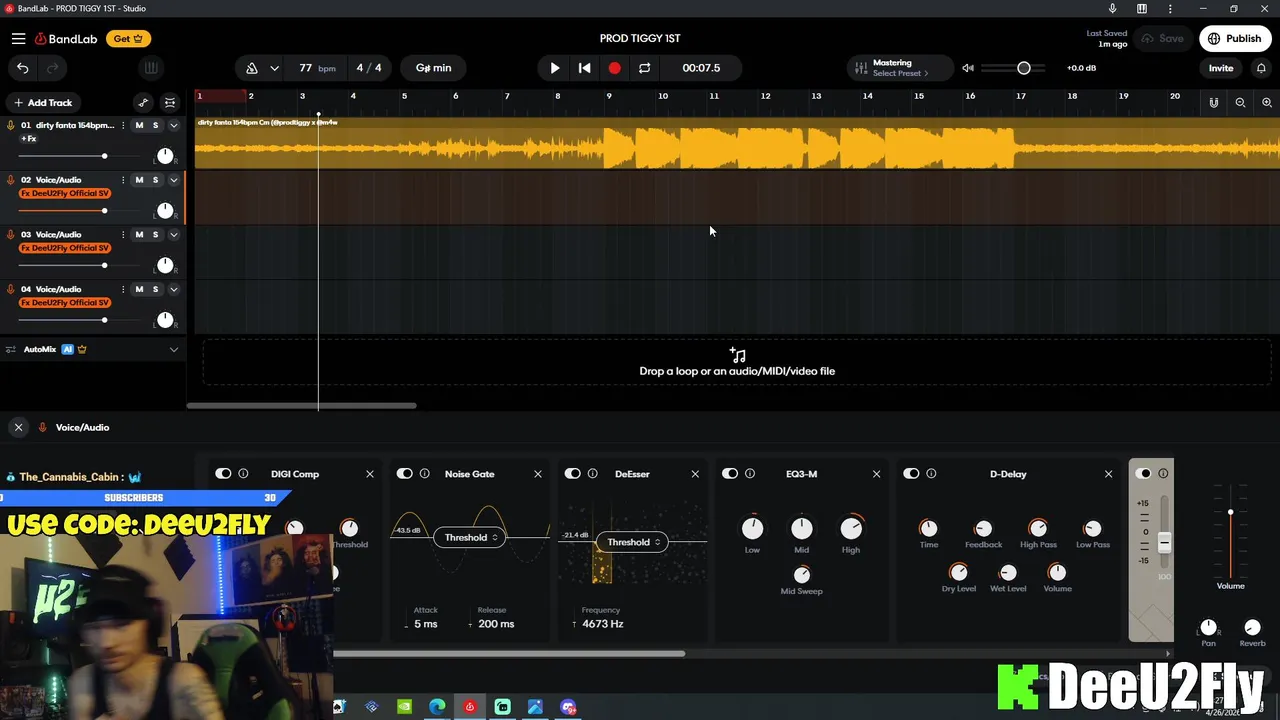Image resolution: width=1280 pixels, height=720 pixels.
Task: Click the master volume speaker icon
Action: pos(968,68)
